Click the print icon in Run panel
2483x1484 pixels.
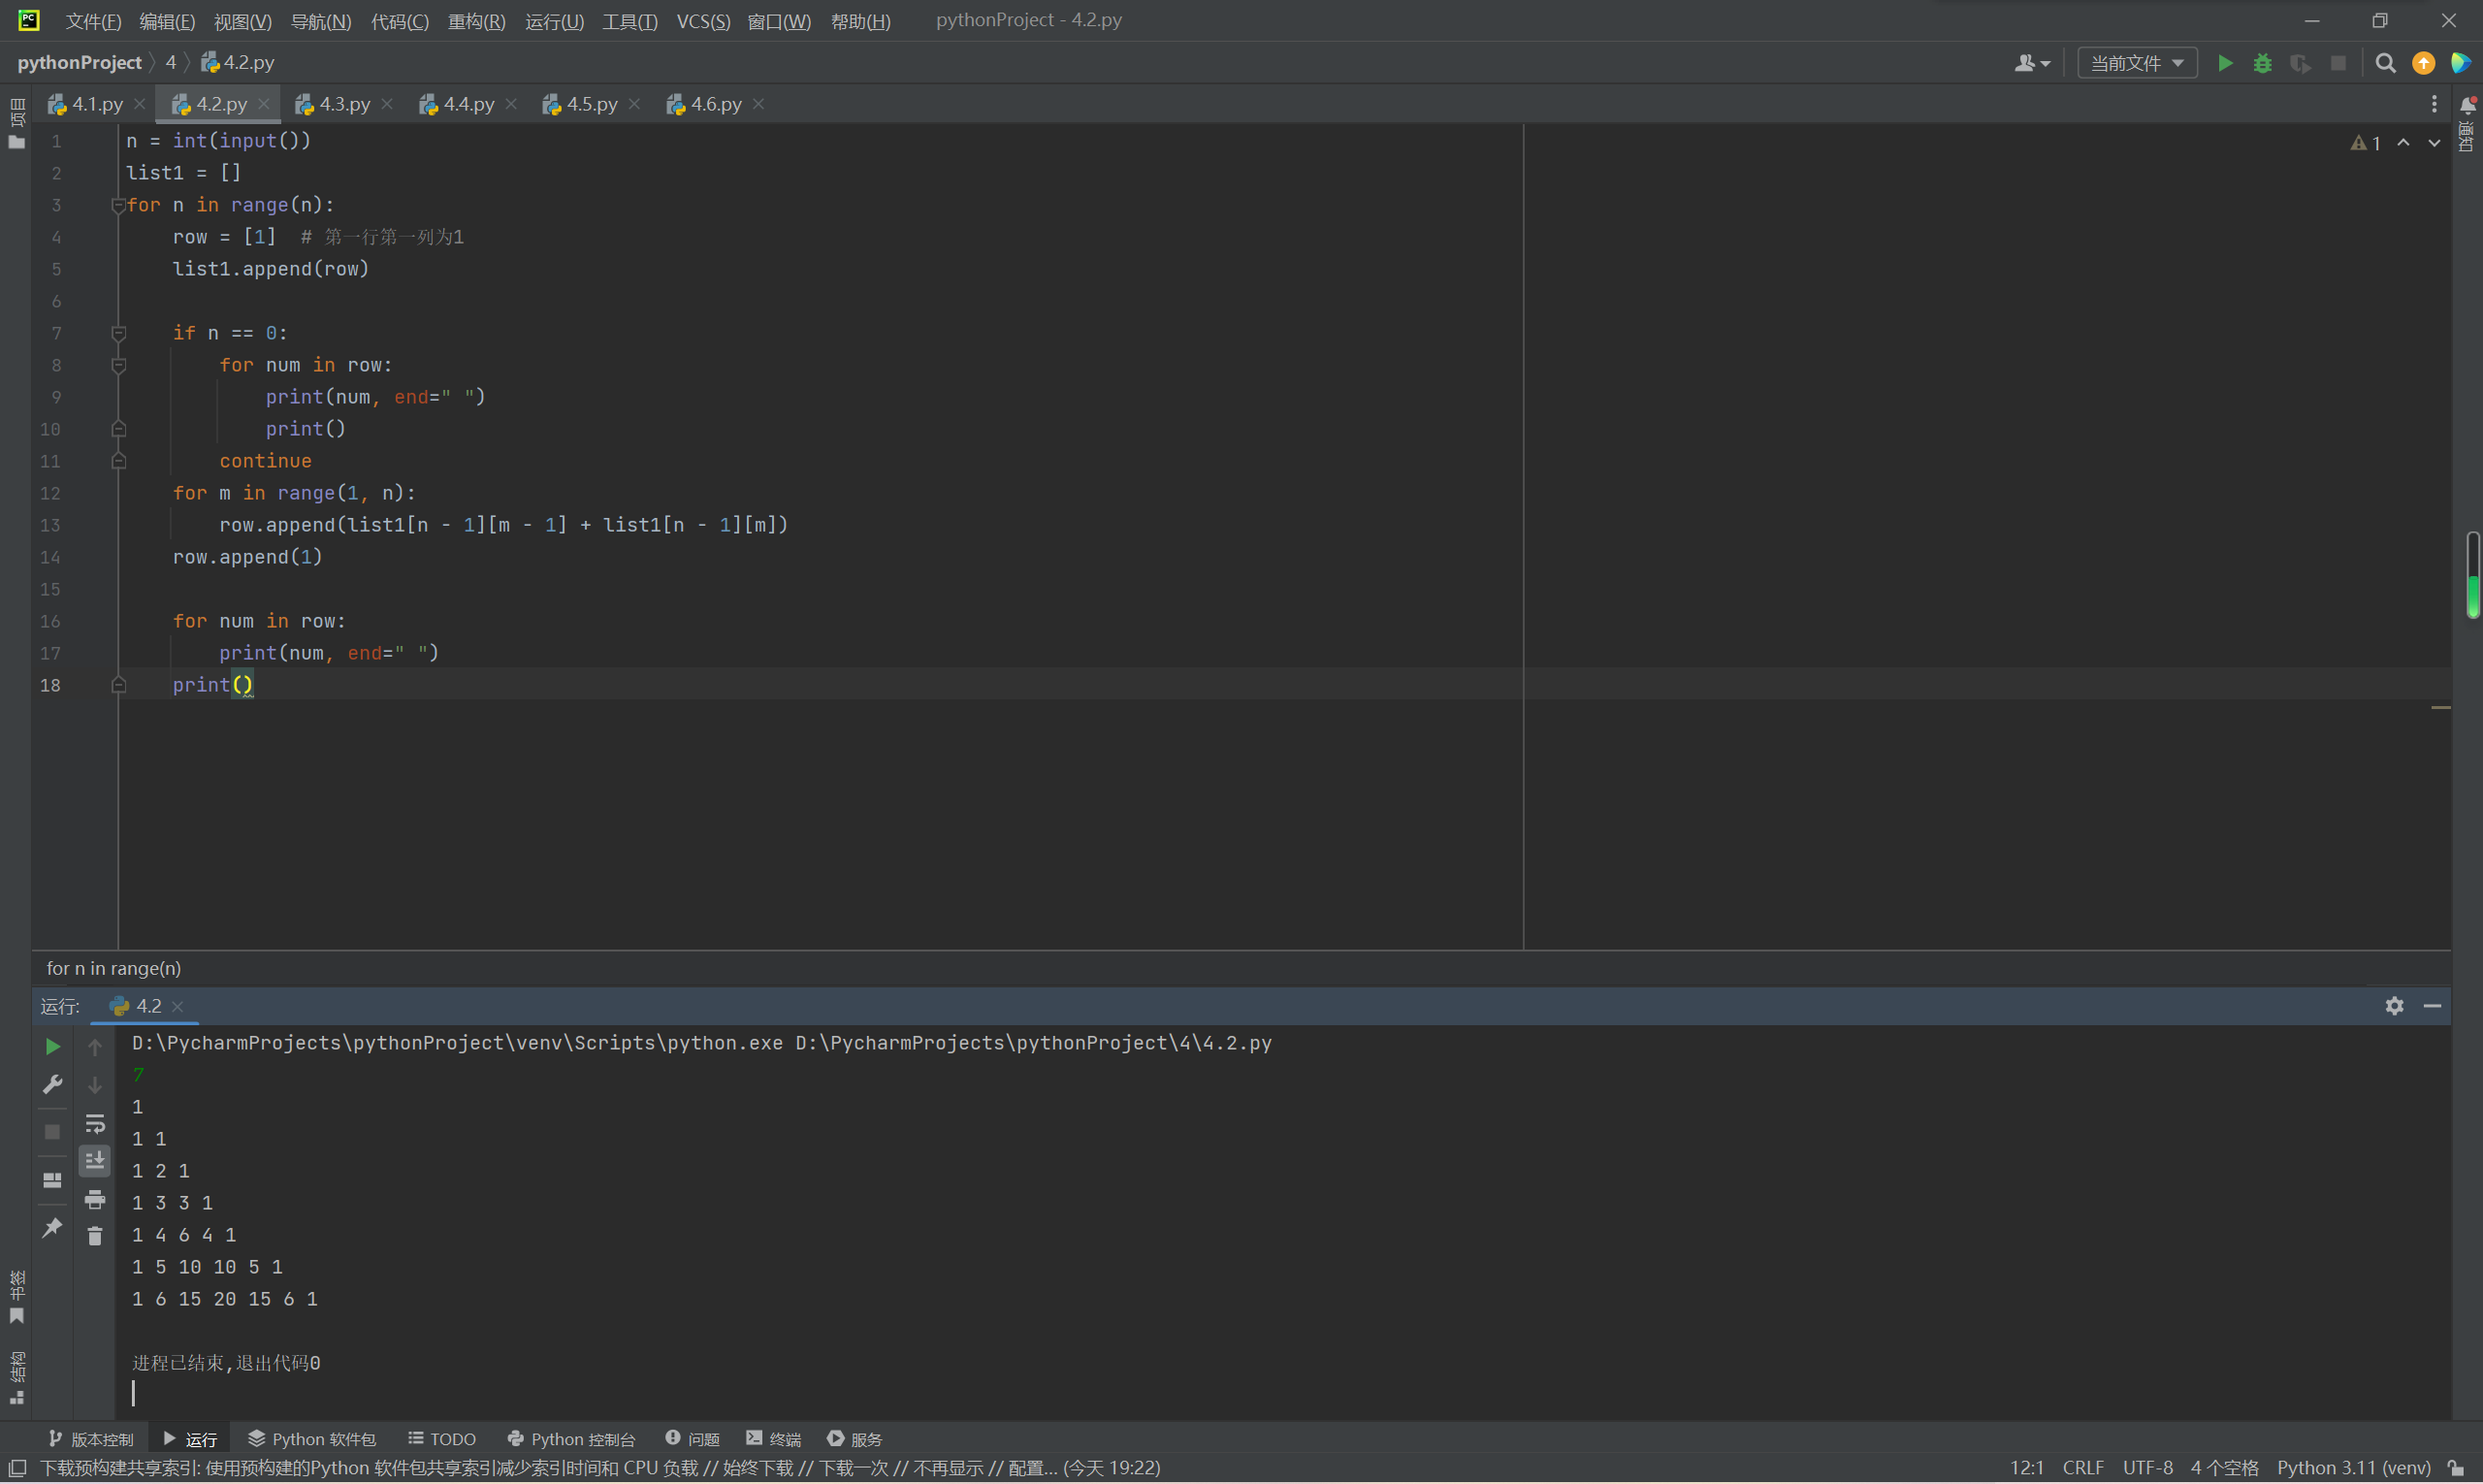95,1199
